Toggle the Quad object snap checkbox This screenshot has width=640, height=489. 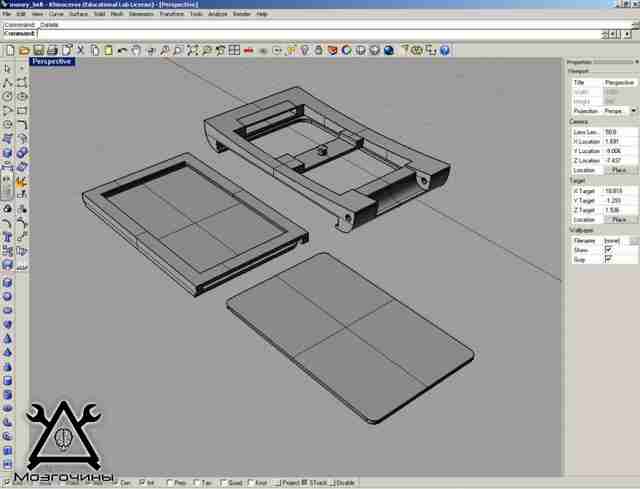pyautogui.click(x=223, y=483)
